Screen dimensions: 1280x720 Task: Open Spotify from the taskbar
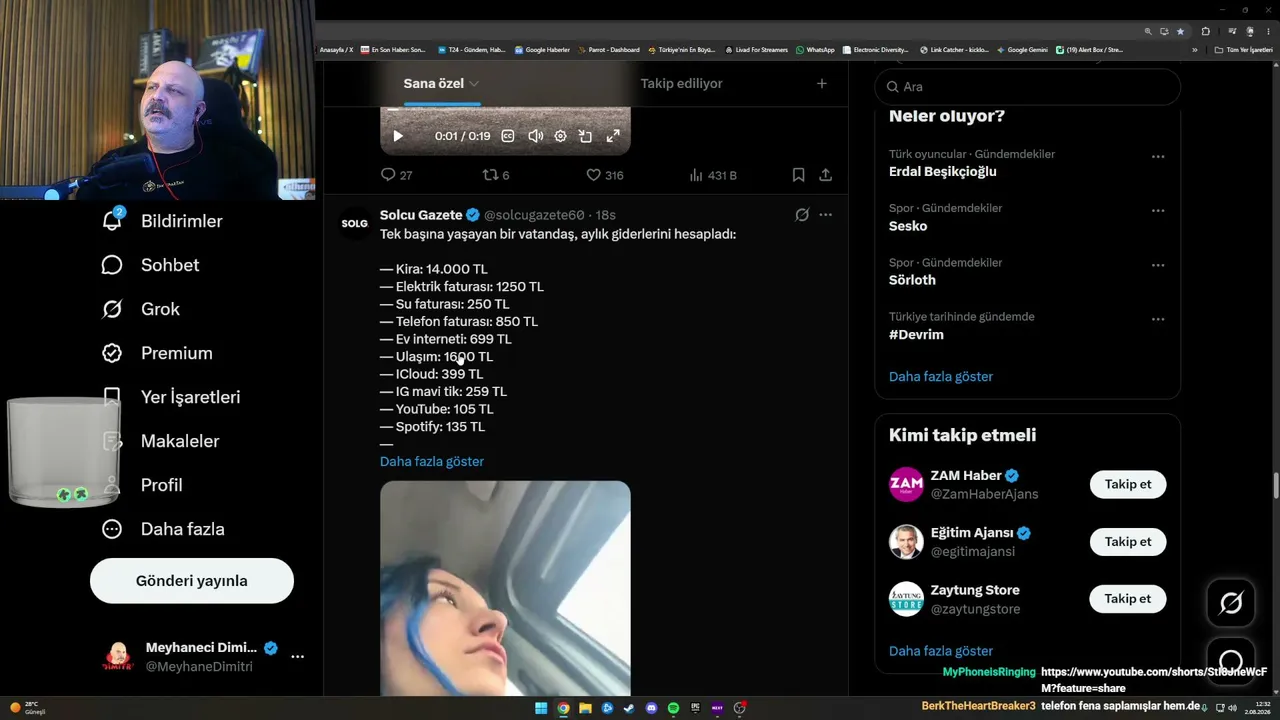[x=673, y=708]
